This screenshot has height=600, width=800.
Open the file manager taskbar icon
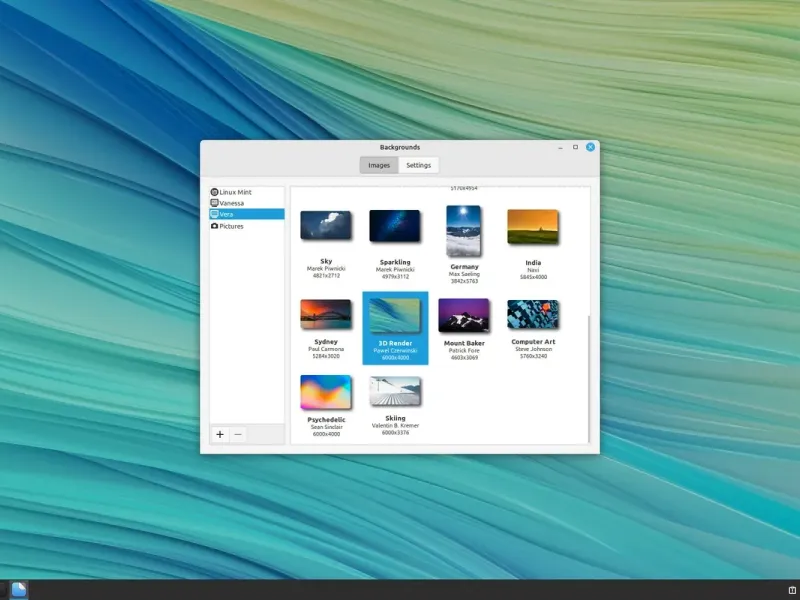(x=19, y=590)
